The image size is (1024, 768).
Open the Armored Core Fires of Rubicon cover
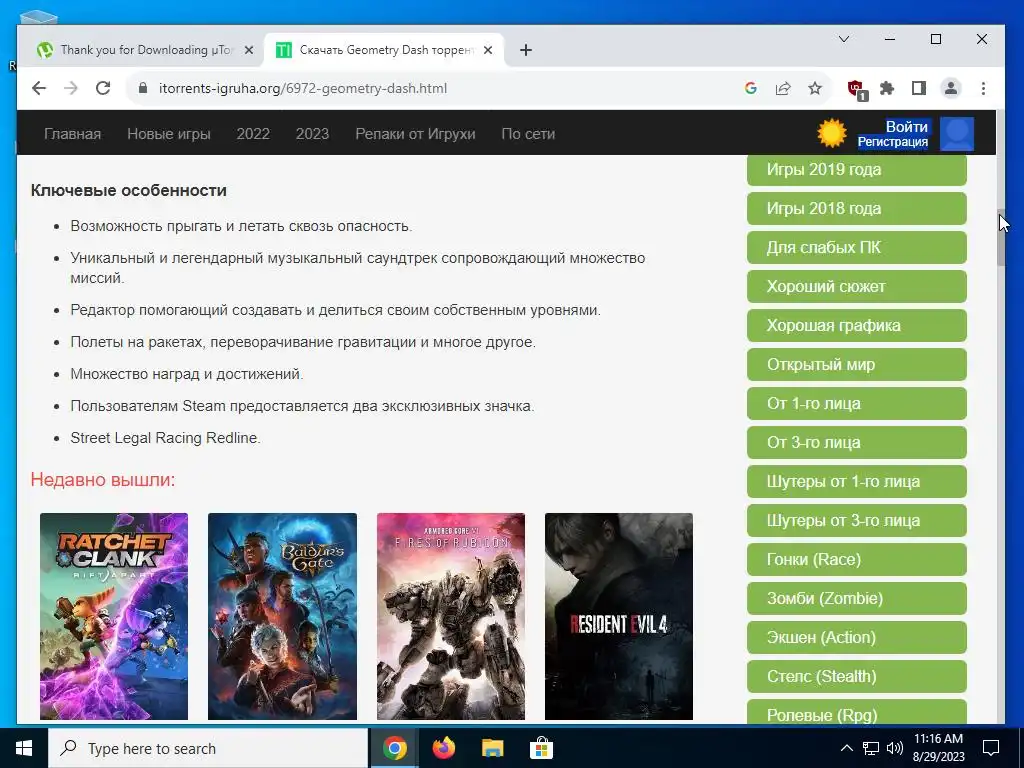coord(451,616)
